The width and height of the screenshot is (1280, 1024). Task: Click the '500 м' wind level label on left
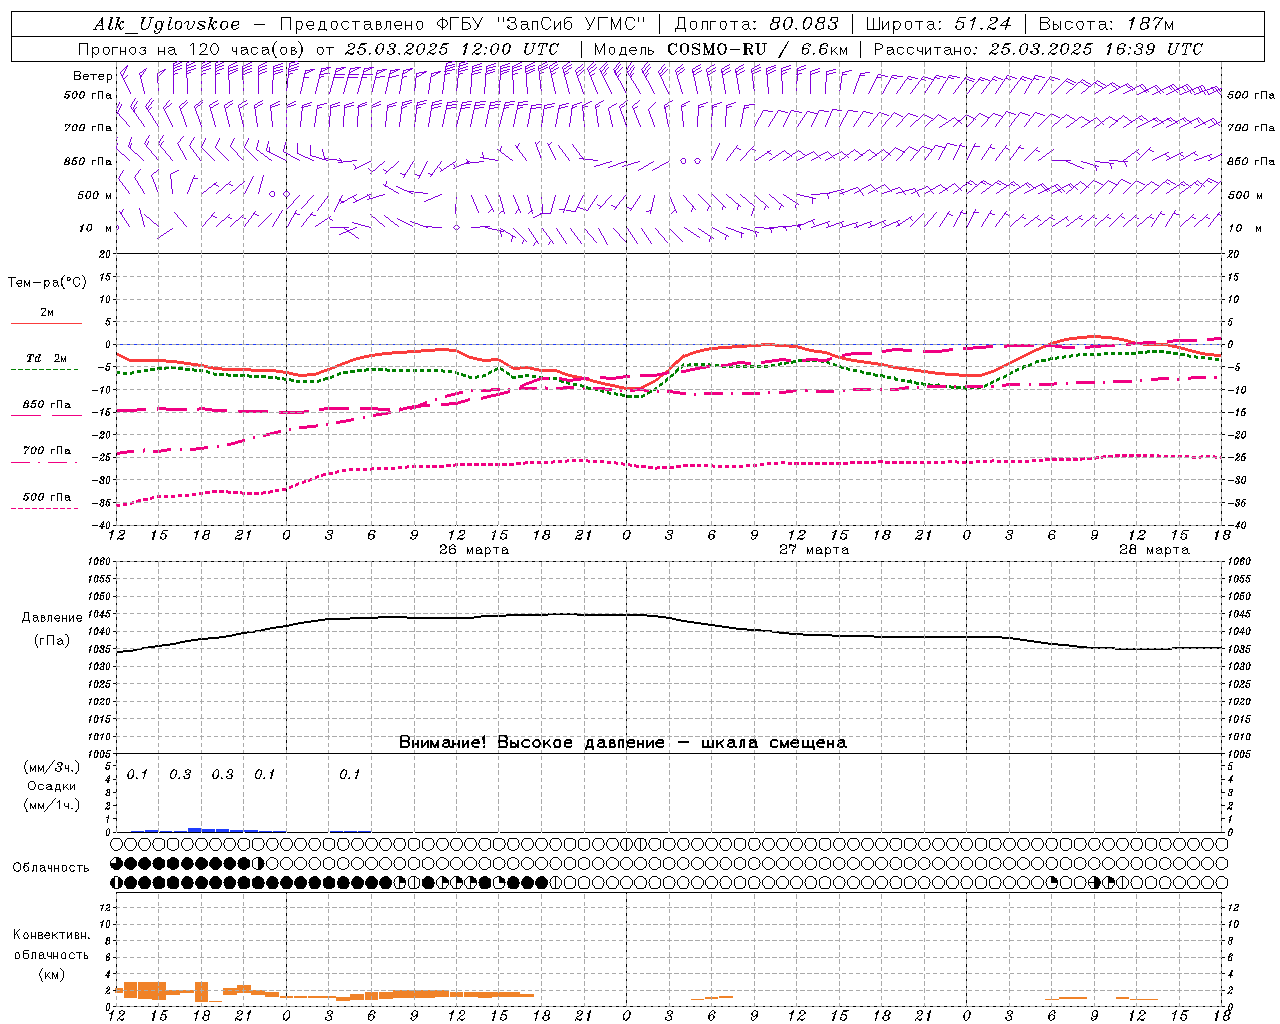coord(94,195)
